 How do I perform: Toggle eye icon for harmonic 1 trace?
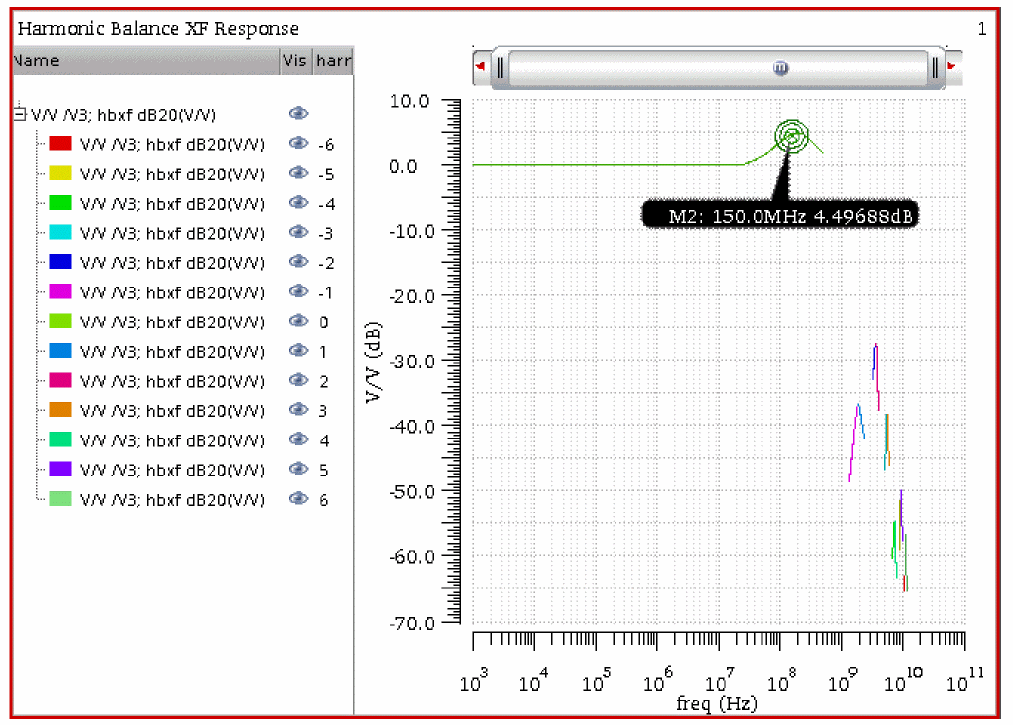[x=298, y=351]
